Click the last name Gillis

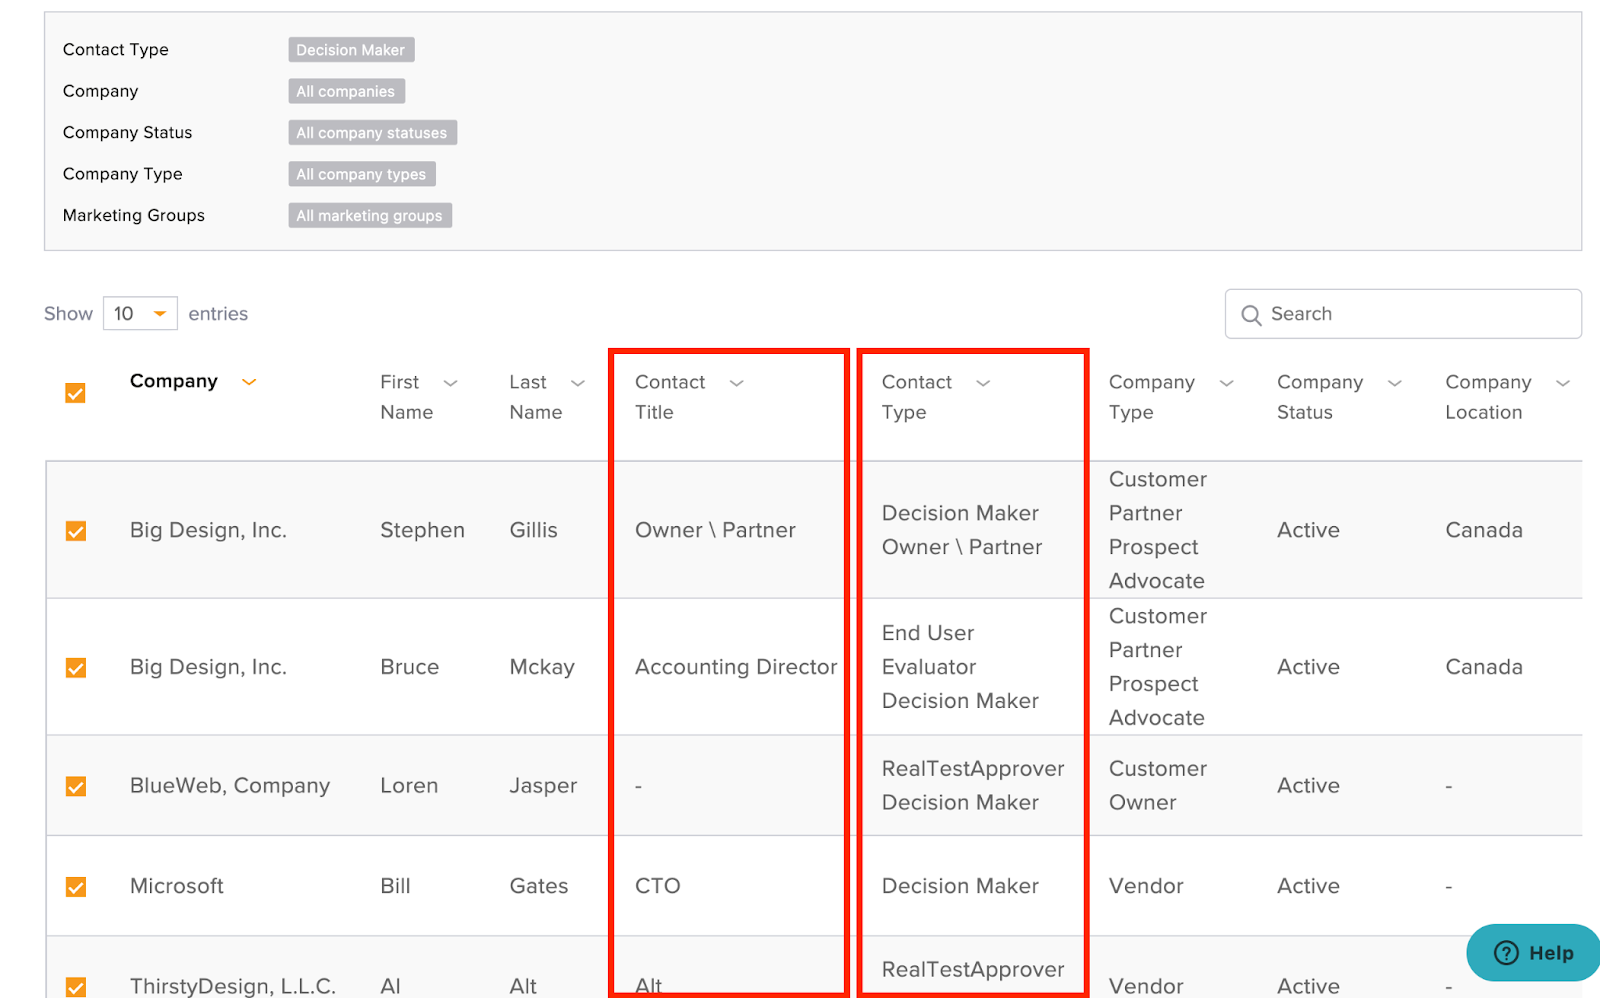pyautogui.click(x=534, y=530)
